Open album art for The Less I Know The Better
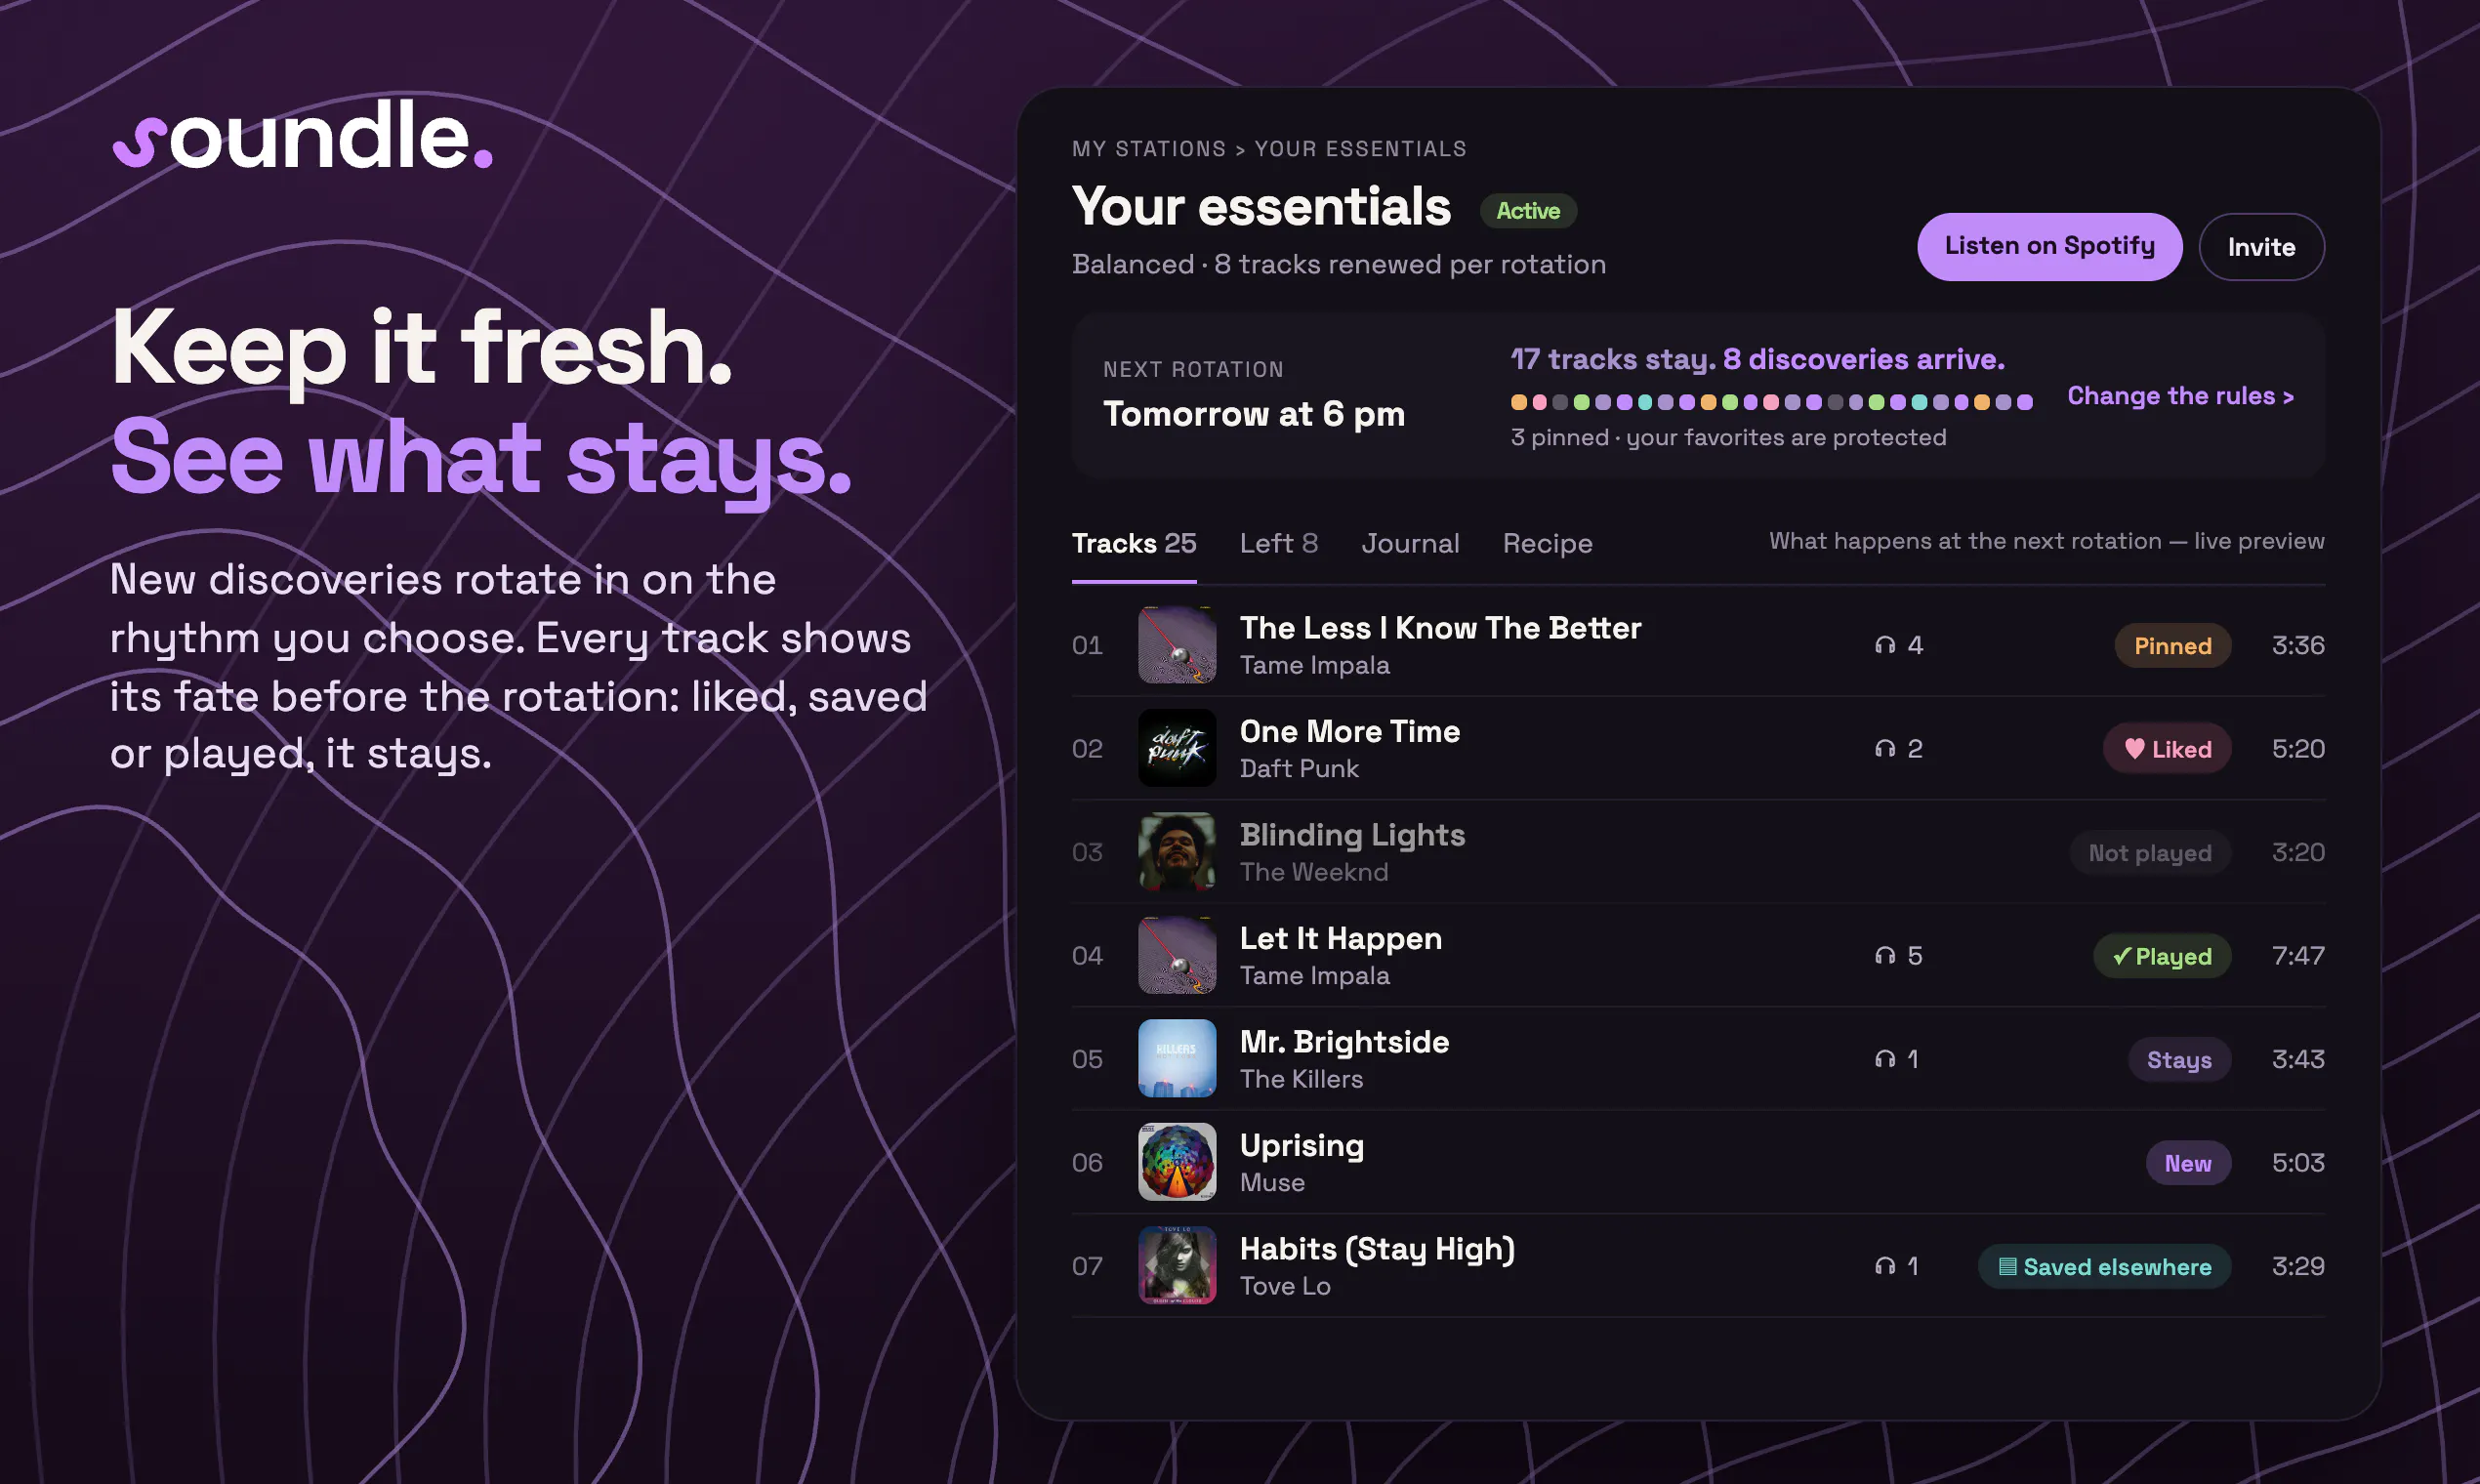This screenshot has width=2480, height=1484. [1177, 645]
